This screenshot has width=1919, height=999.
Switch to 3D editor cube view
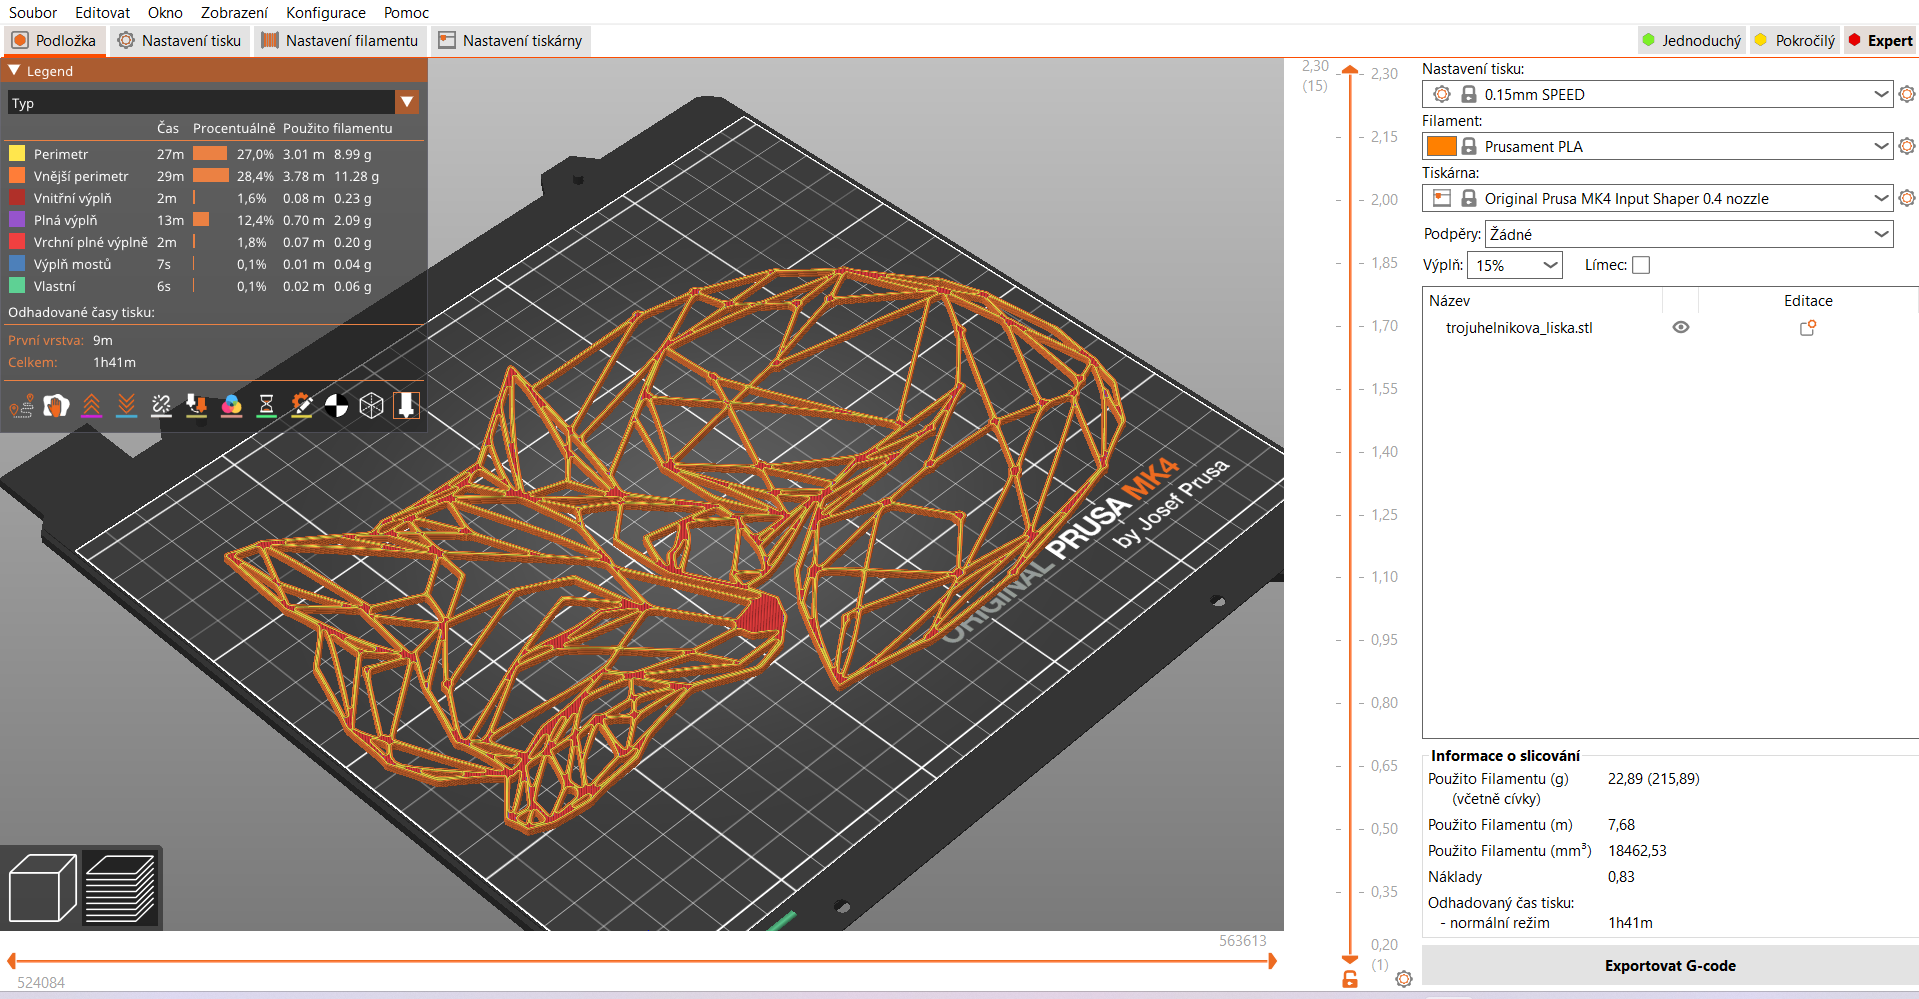[x=42, y=888]
